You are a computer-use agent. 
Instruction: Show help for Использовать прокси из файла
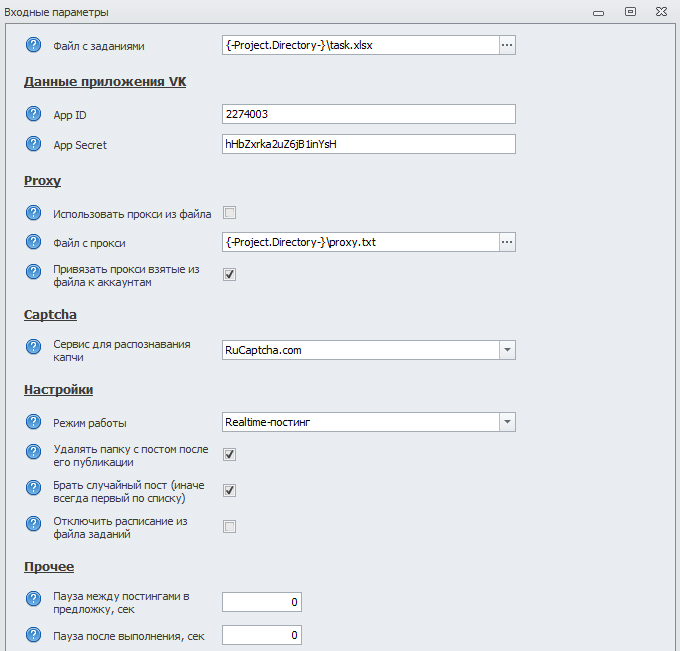(33, 213)
